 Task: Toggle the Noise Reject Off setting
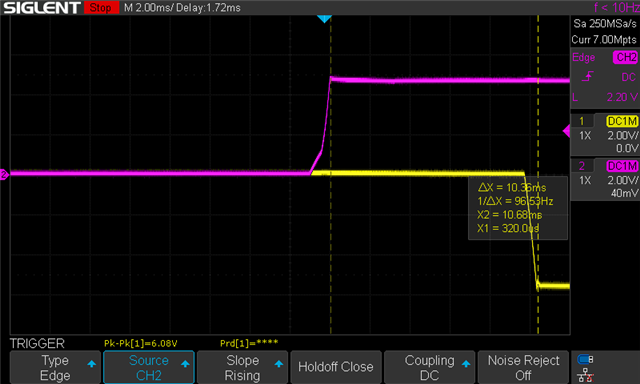tap(523, 367)
